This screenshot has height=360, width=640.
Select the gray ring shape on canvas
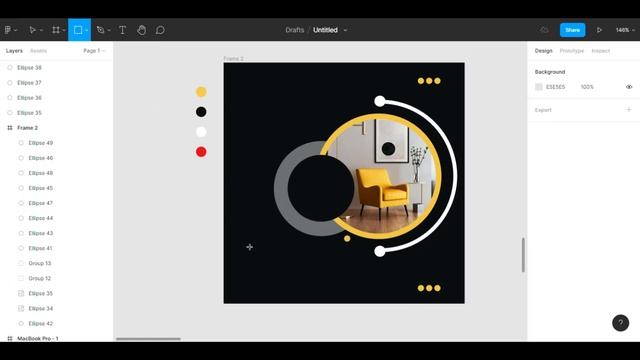tap(281, 189)
